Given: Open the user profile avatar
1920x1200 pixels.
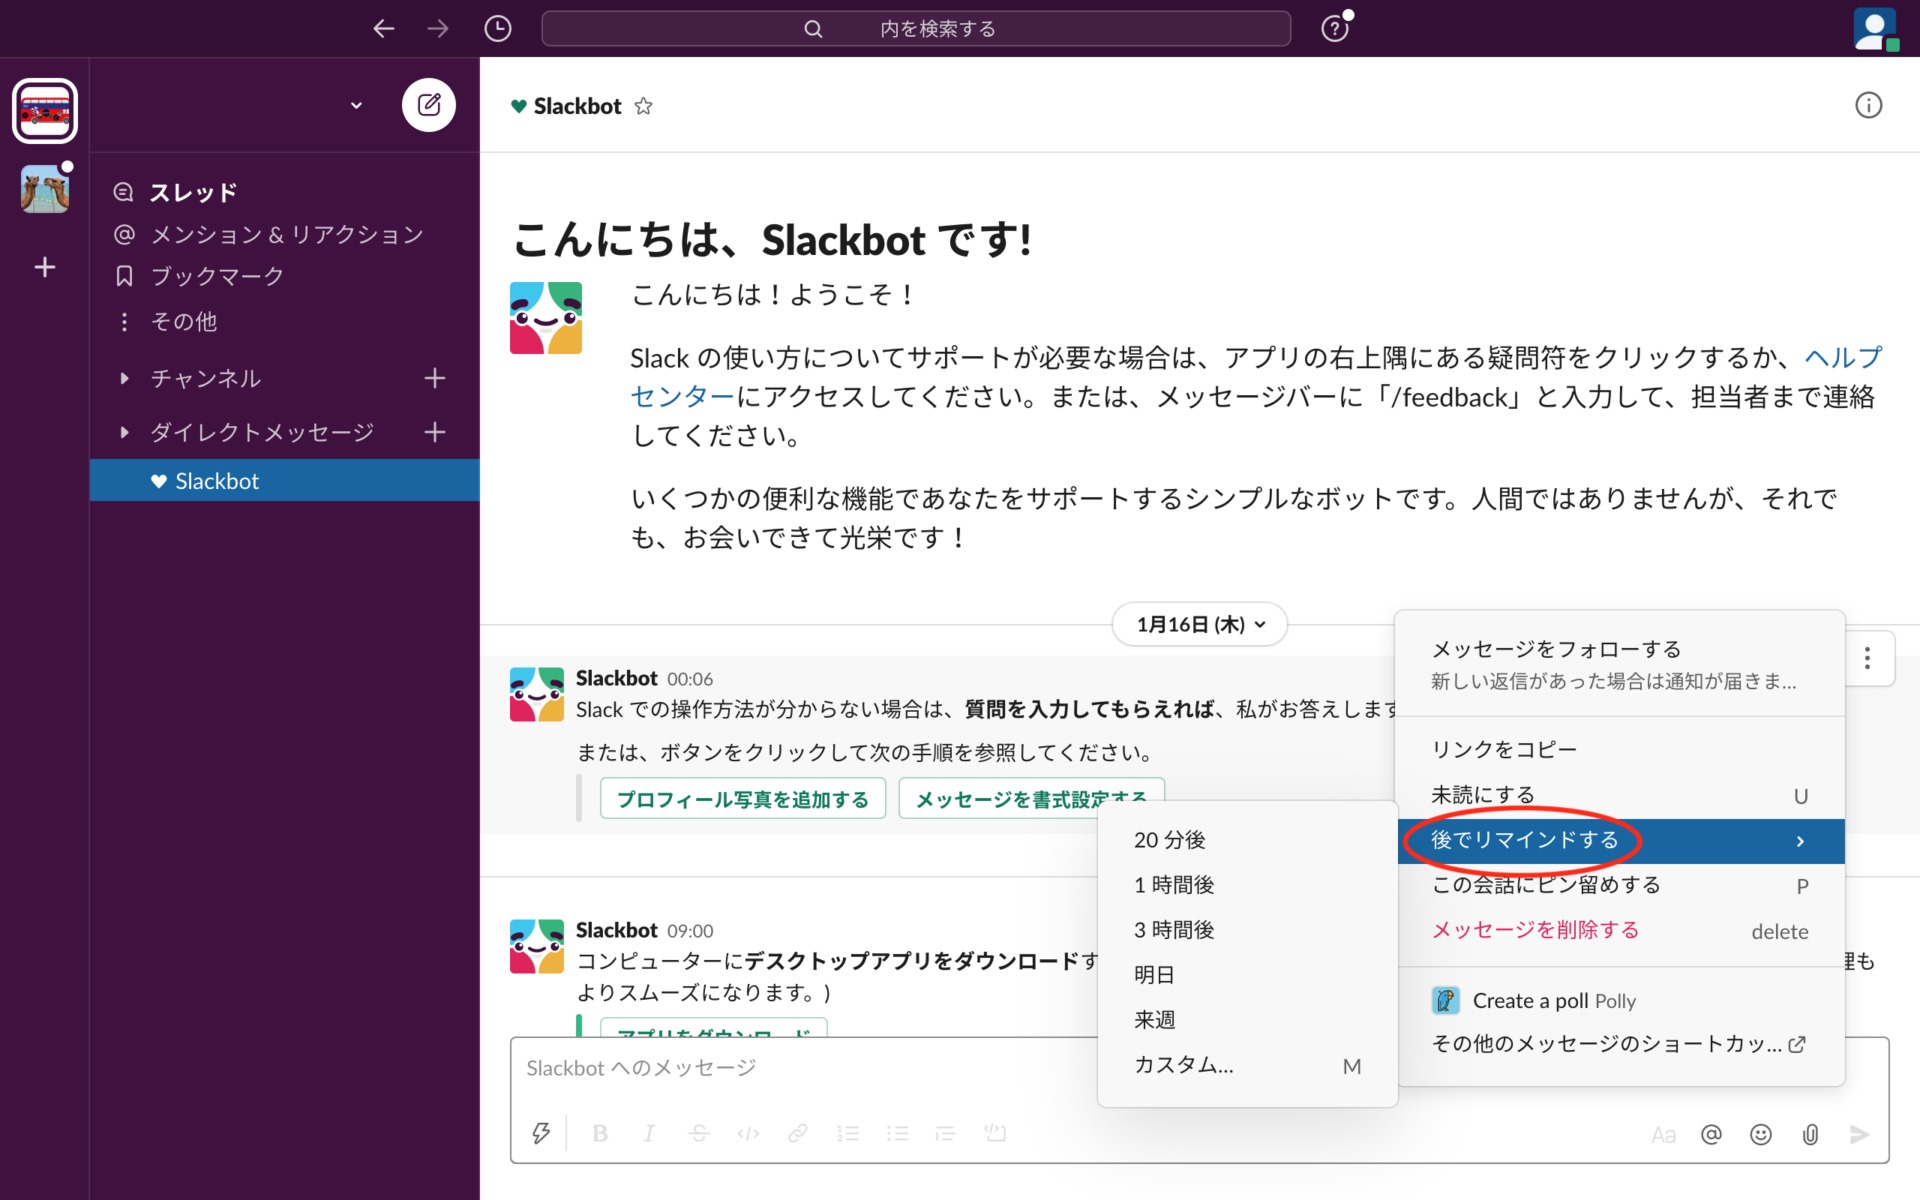Looking at the screenshot, I should (x=1875, y=29).
